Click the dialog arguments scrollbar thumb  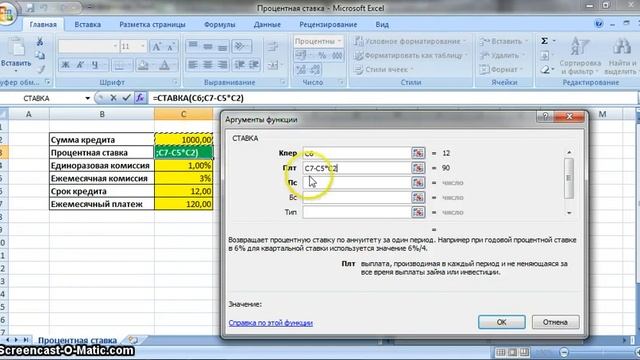tap(569, 178)
